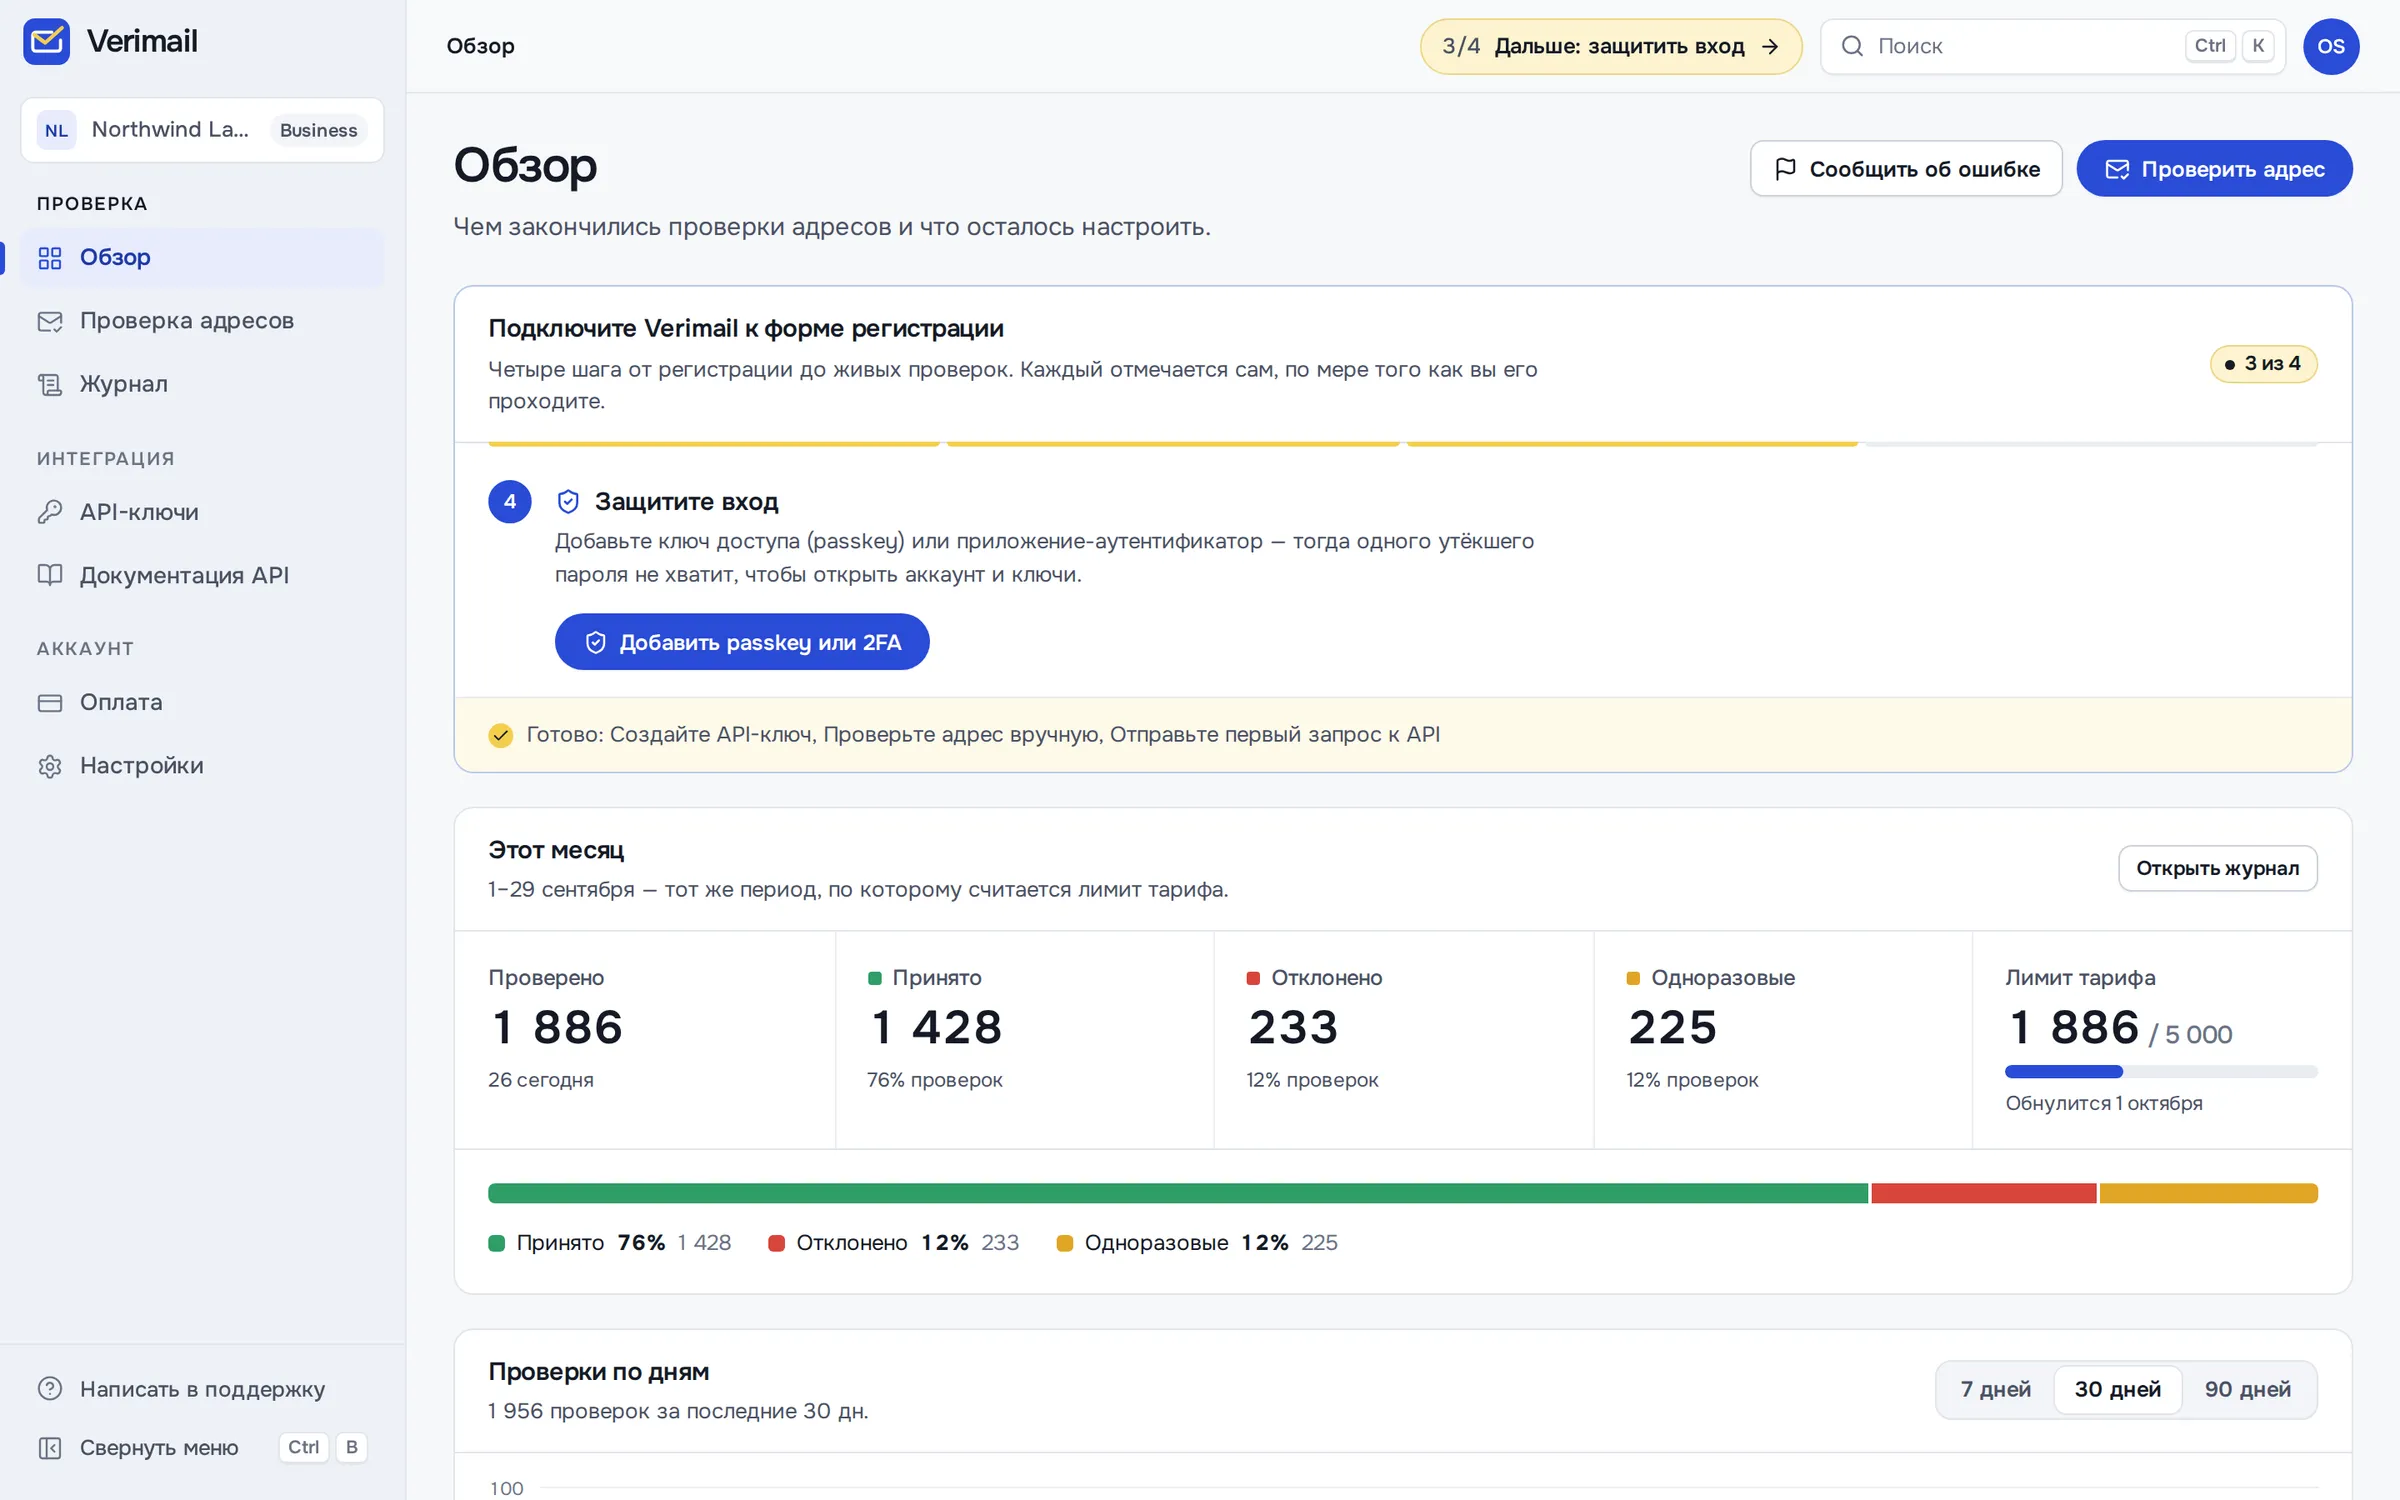Open the Журнал sidebar item
The height and width of the screenshot is (1500, 2400).
click(x=202, y=384)
